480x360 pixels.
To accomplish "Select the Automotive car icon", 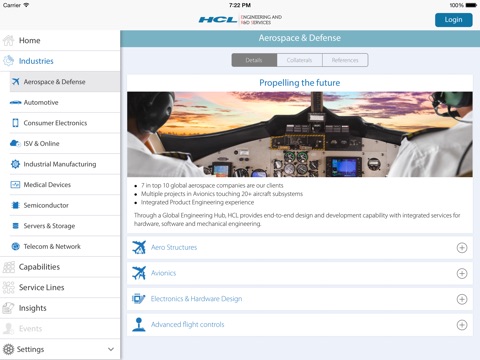I will point(15,102).
